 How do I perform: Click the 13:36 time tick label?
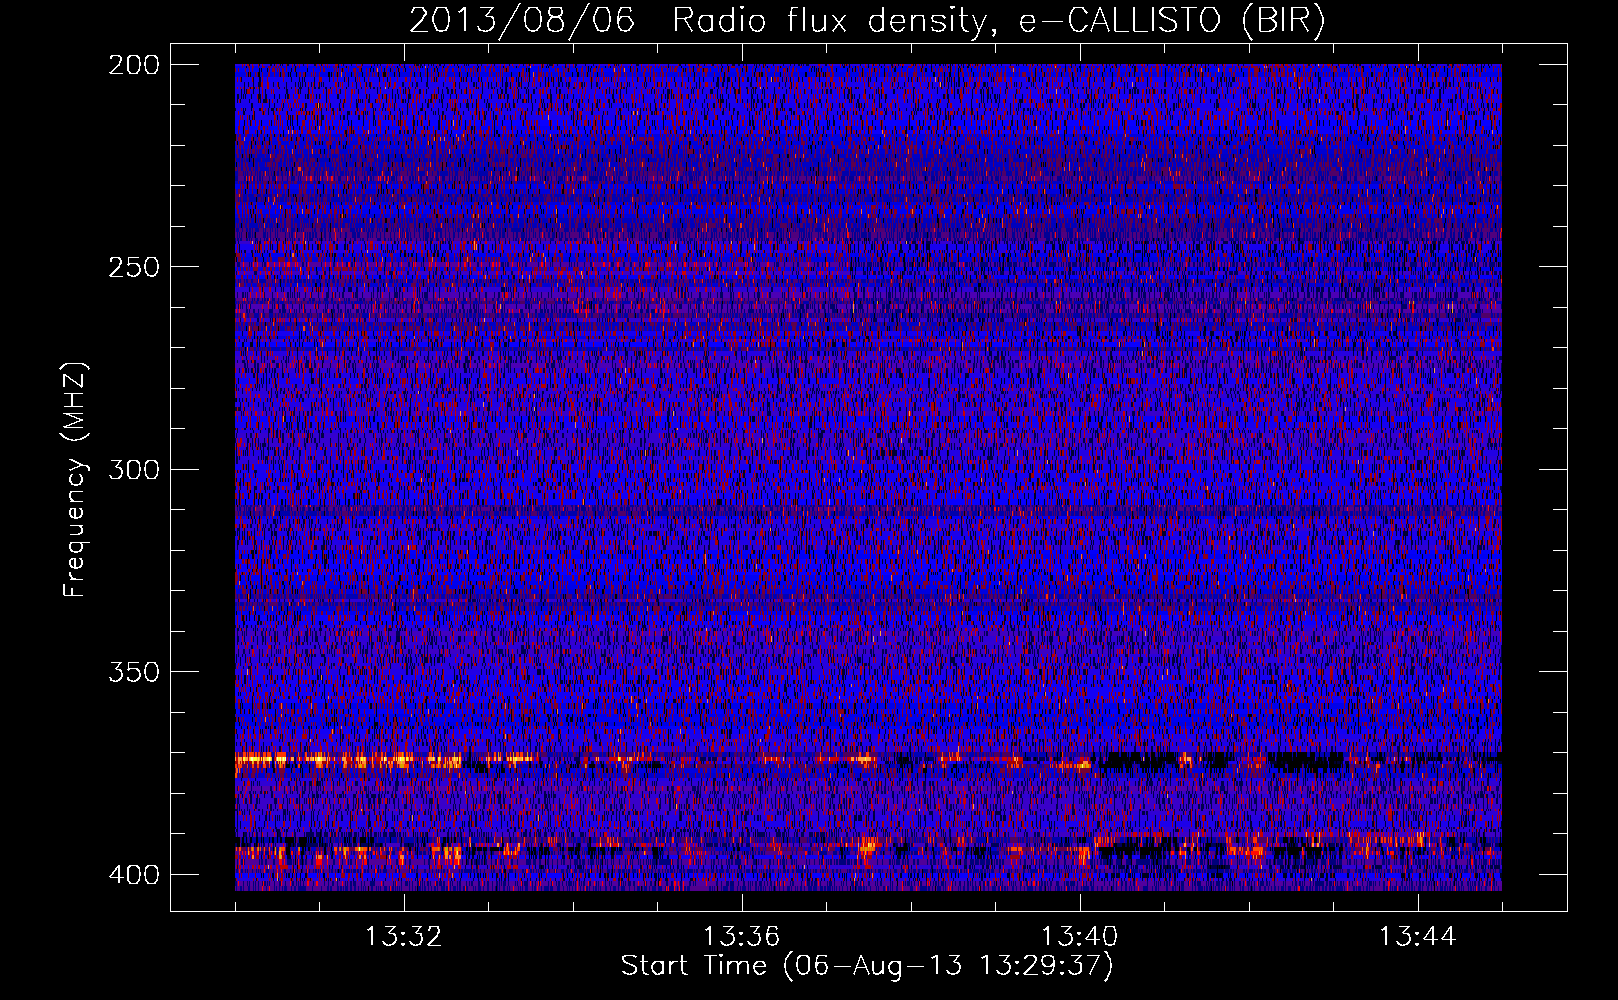pos(742,937)
